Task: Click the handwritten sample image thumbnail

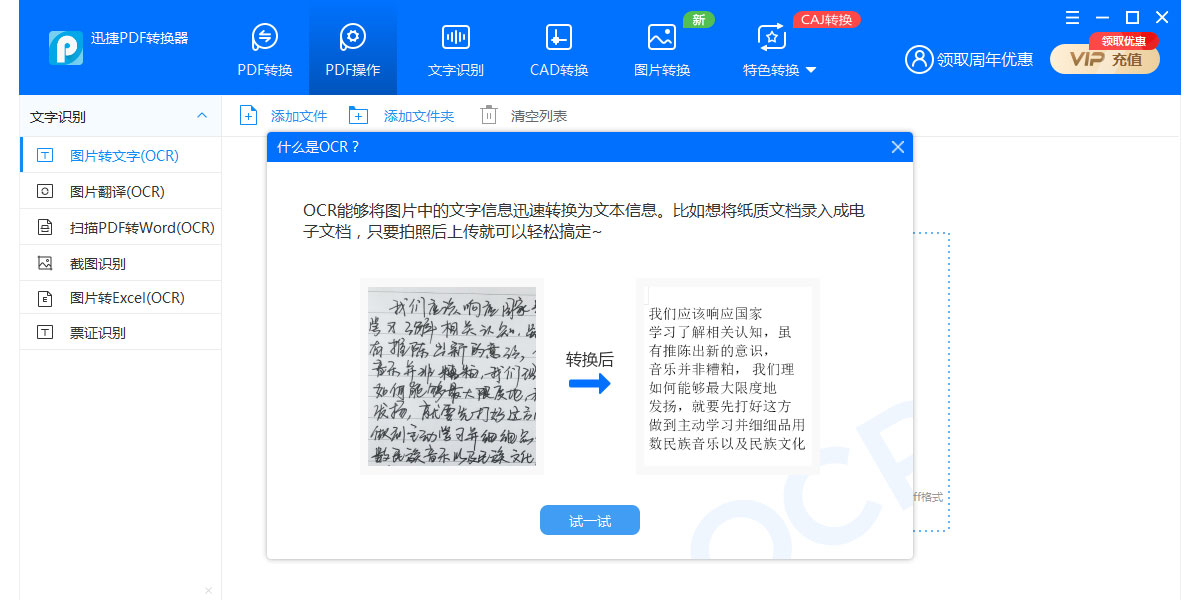Action: [452, 377]
